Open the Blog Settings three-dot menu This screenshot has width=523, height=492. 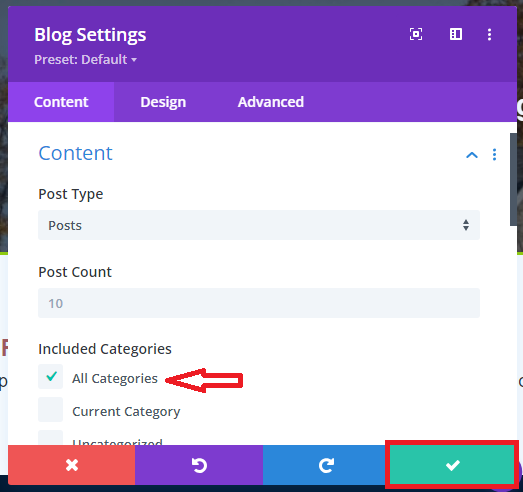pos(489,34)
